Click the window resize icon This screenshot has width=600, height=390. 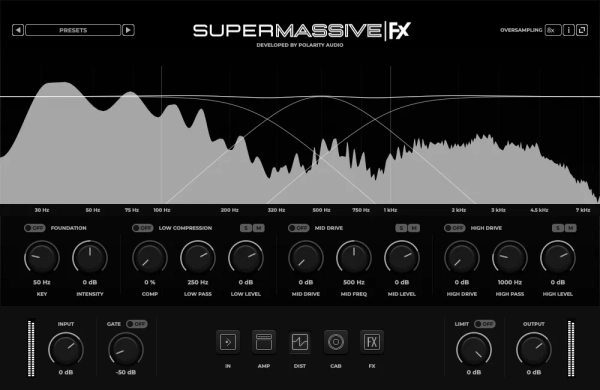tap(582, 30)
